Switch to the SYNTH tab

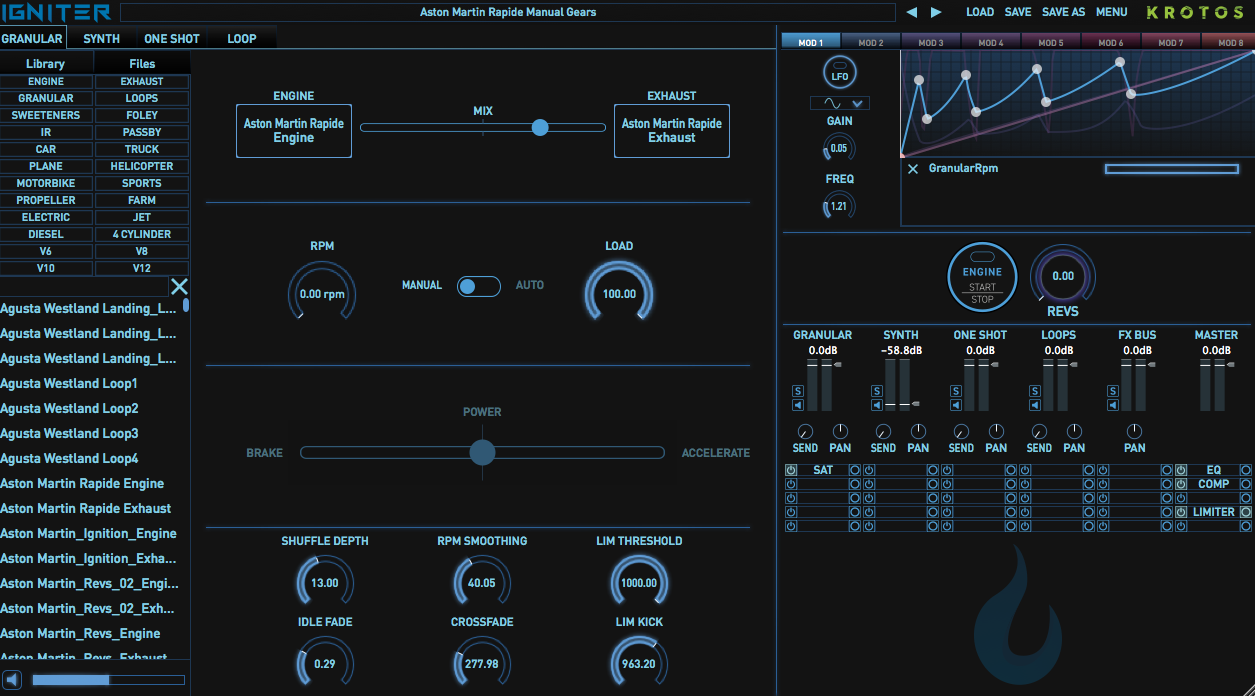(x=102, y=39)
